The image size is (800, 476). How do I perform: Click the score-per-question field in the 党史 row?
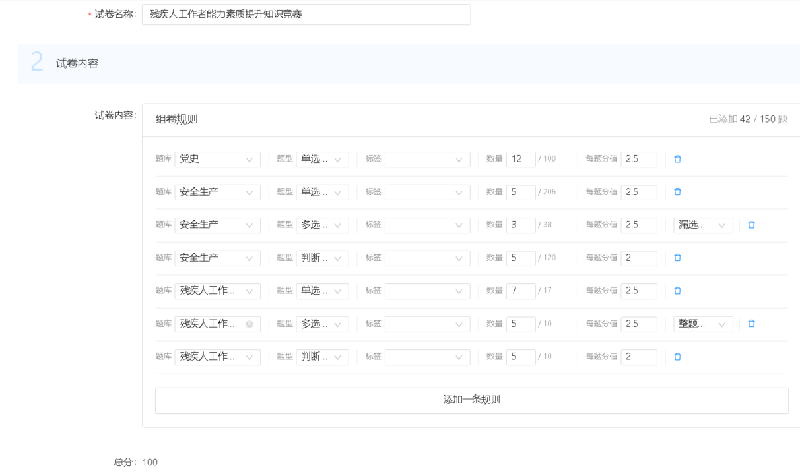pyautogui.click(x=639, y=159)
